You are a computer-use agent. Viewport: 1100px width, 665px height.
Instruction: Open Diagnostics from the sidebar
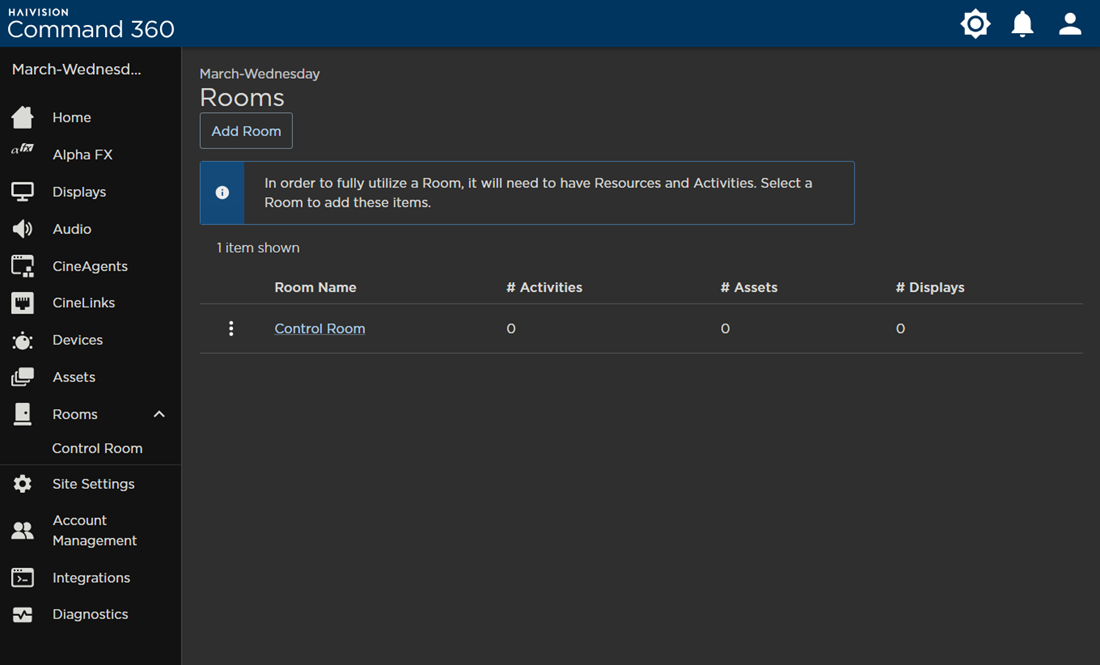tap(90, 614)
